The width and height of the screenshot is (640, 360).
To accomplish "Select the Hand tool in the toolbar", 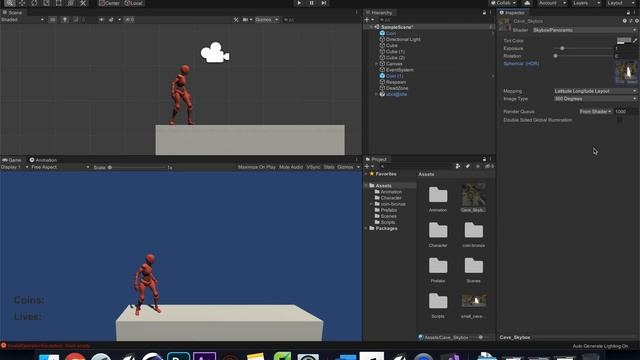I will [10, 3].
